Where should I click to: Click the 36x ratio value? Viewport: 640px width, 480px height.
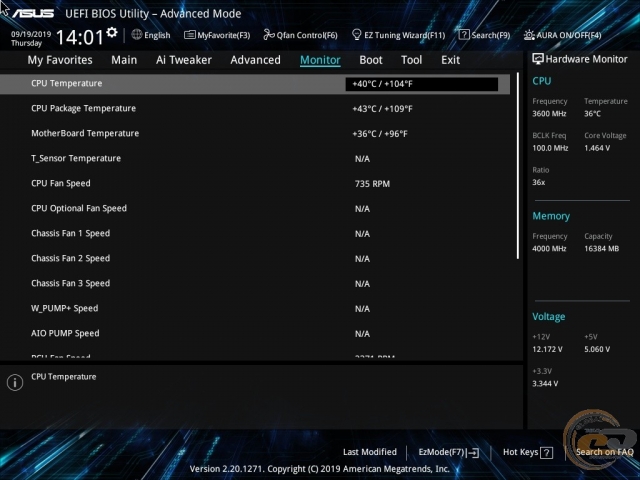(x=539, y=182)
